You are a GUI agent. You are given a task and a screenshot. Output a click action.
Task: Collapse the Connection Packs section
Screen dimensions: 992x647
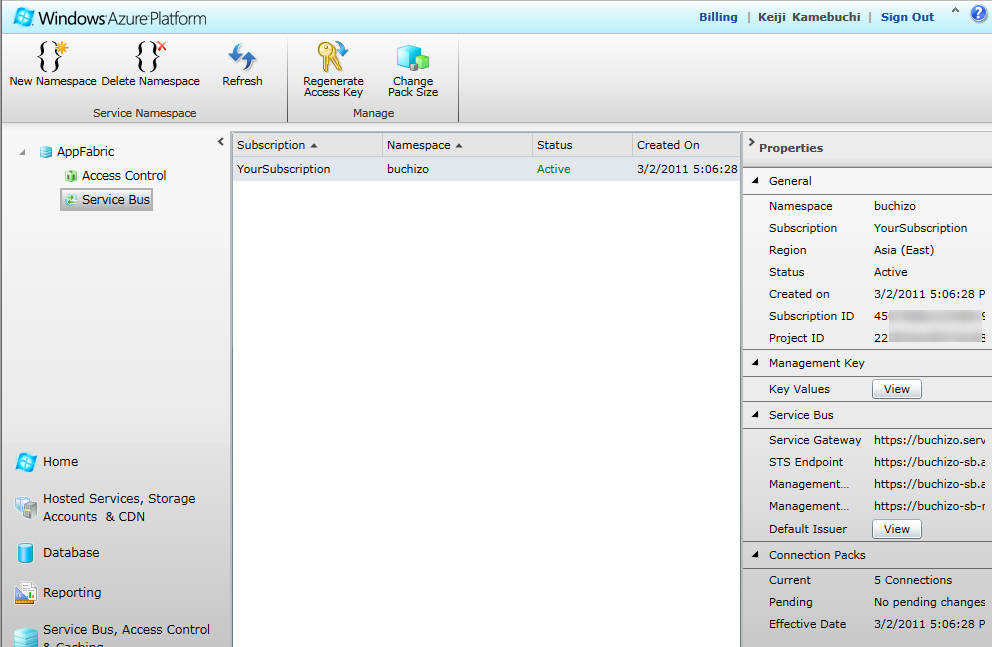pos(754,555)
